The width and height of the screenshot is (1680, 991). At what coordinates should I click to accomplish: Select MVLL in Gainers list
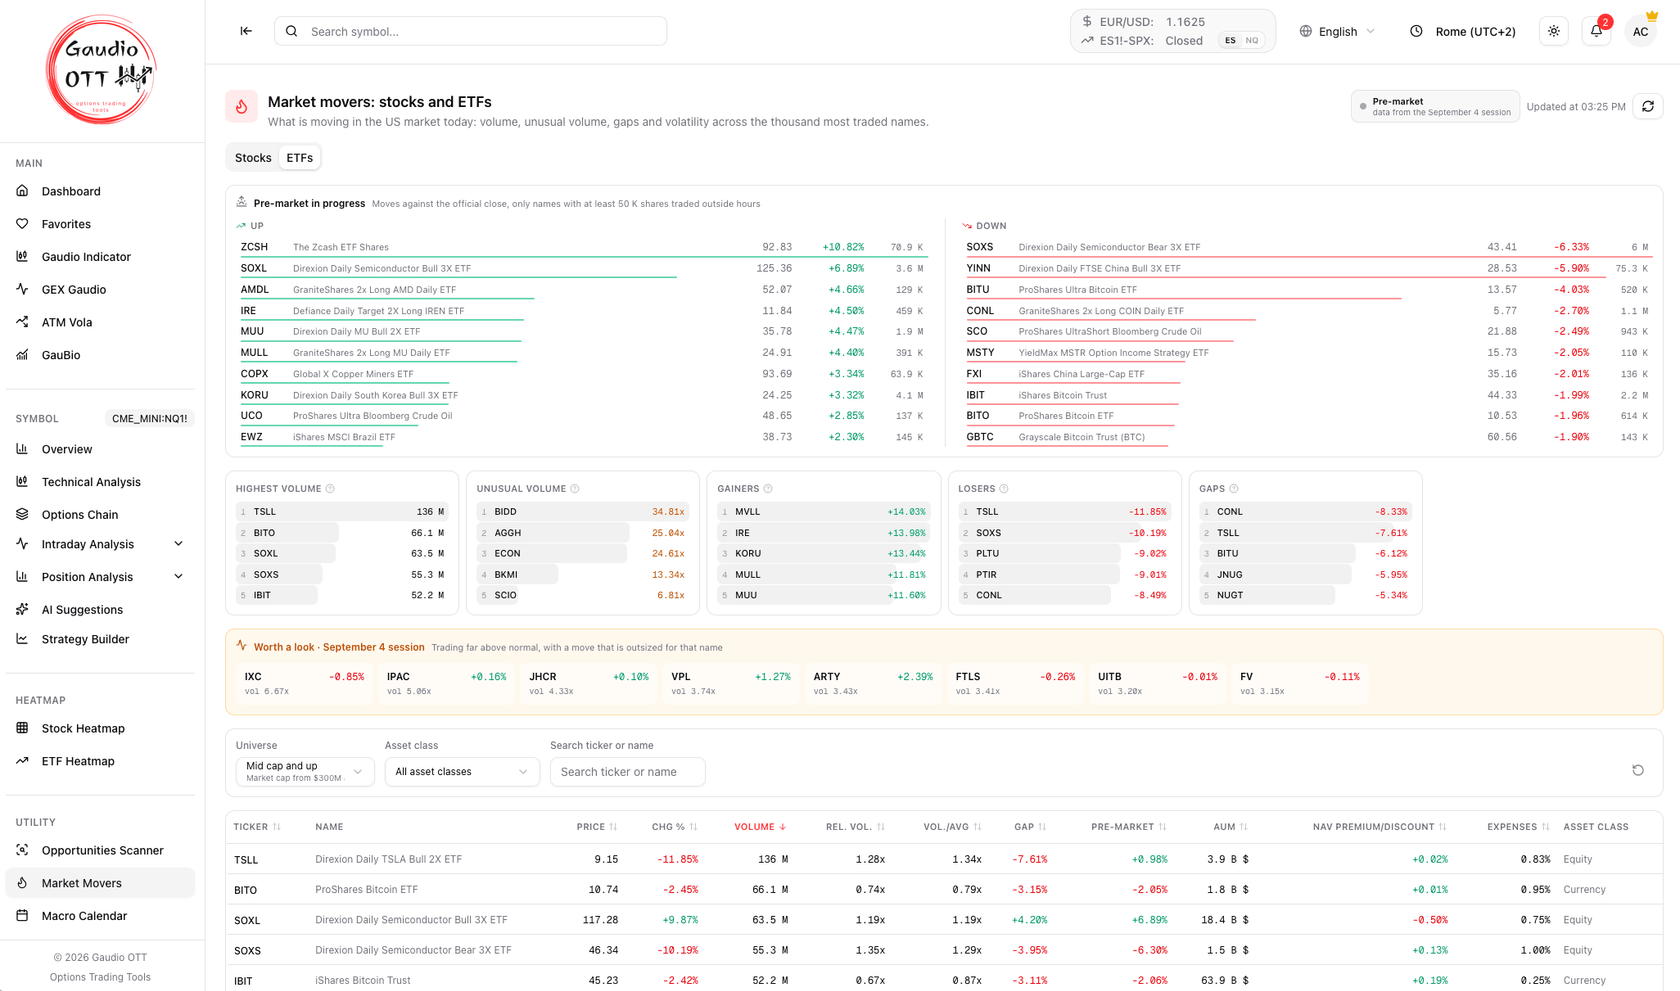pos(824,512)
